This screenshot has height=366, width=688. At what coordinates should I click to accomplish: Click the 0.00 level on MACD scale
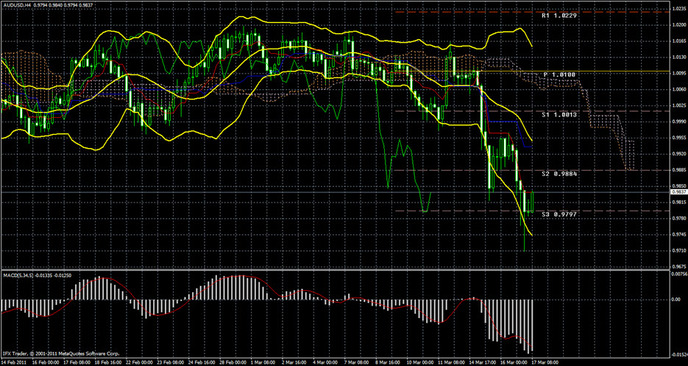click(x=676, y=300)
